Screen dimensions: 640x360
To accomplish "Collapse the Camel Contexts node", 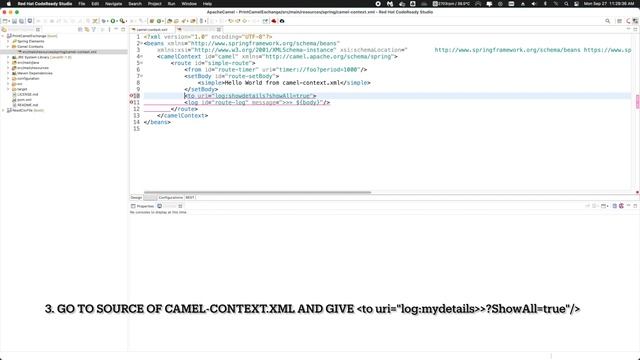I will [8, 47].
